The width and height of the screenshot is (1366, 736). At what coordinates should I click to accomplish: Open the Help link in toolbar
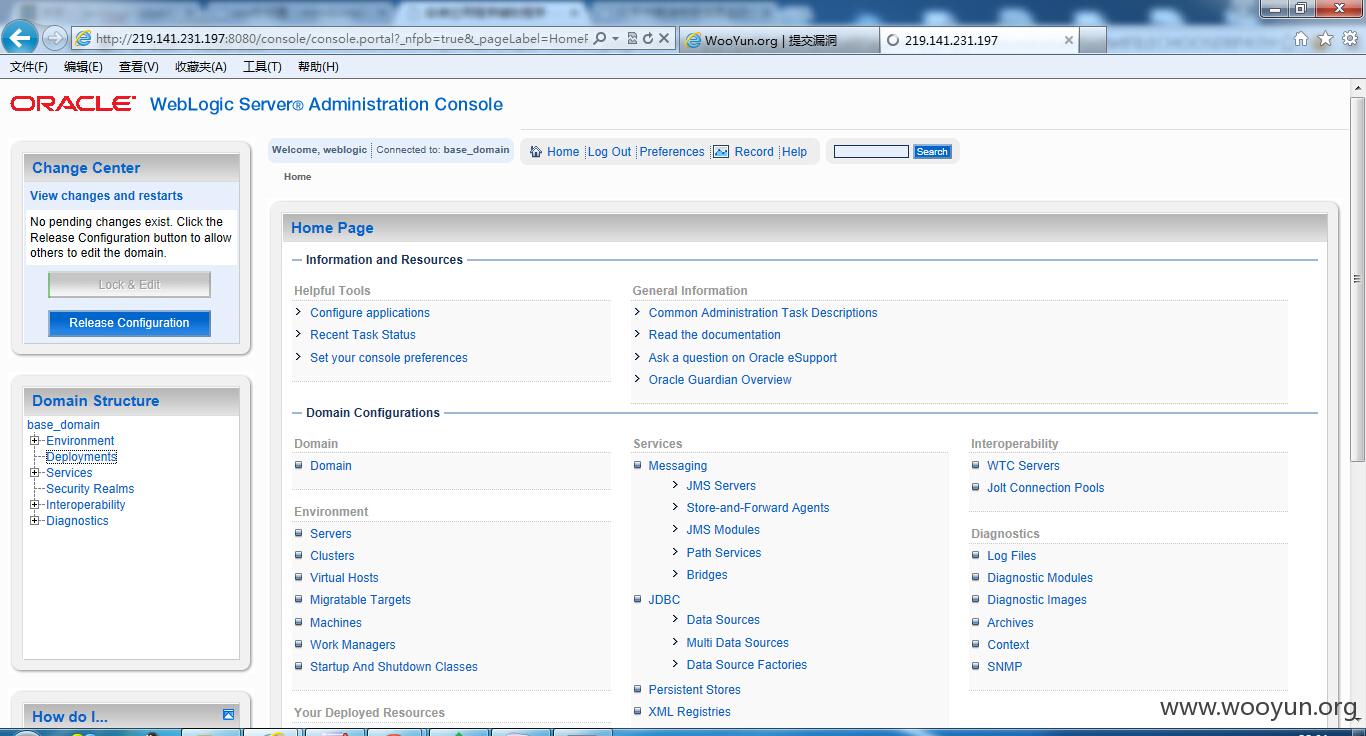point(794,152)
